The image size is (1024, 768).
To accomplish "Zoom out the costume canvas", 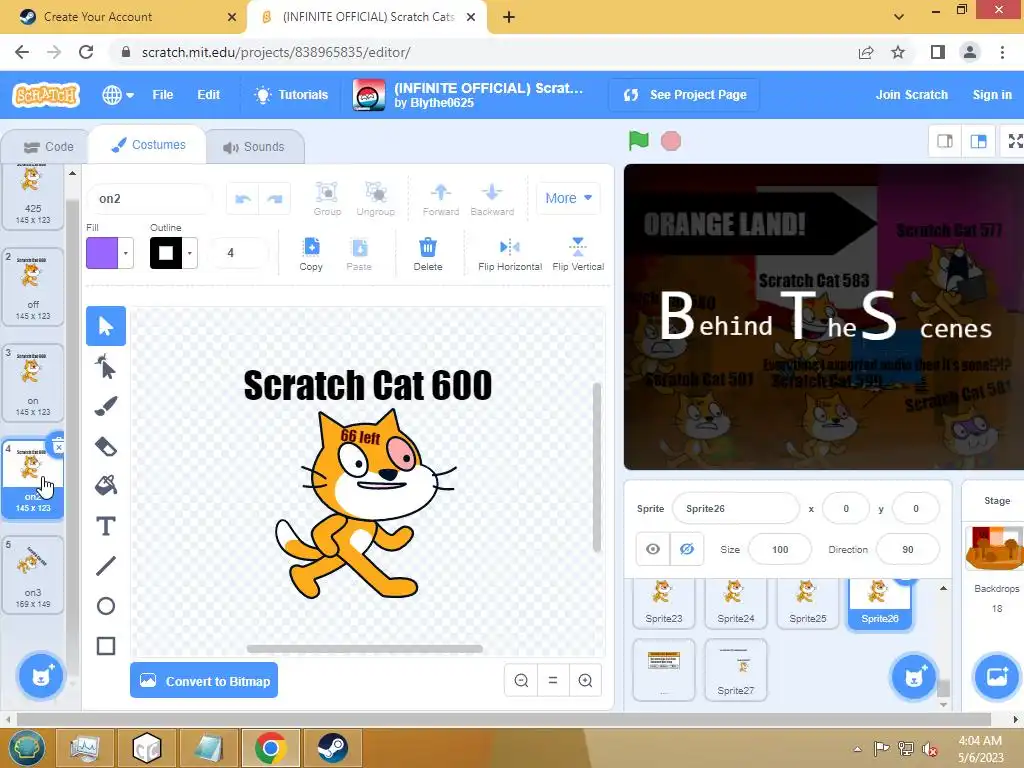I will (521, 680).
